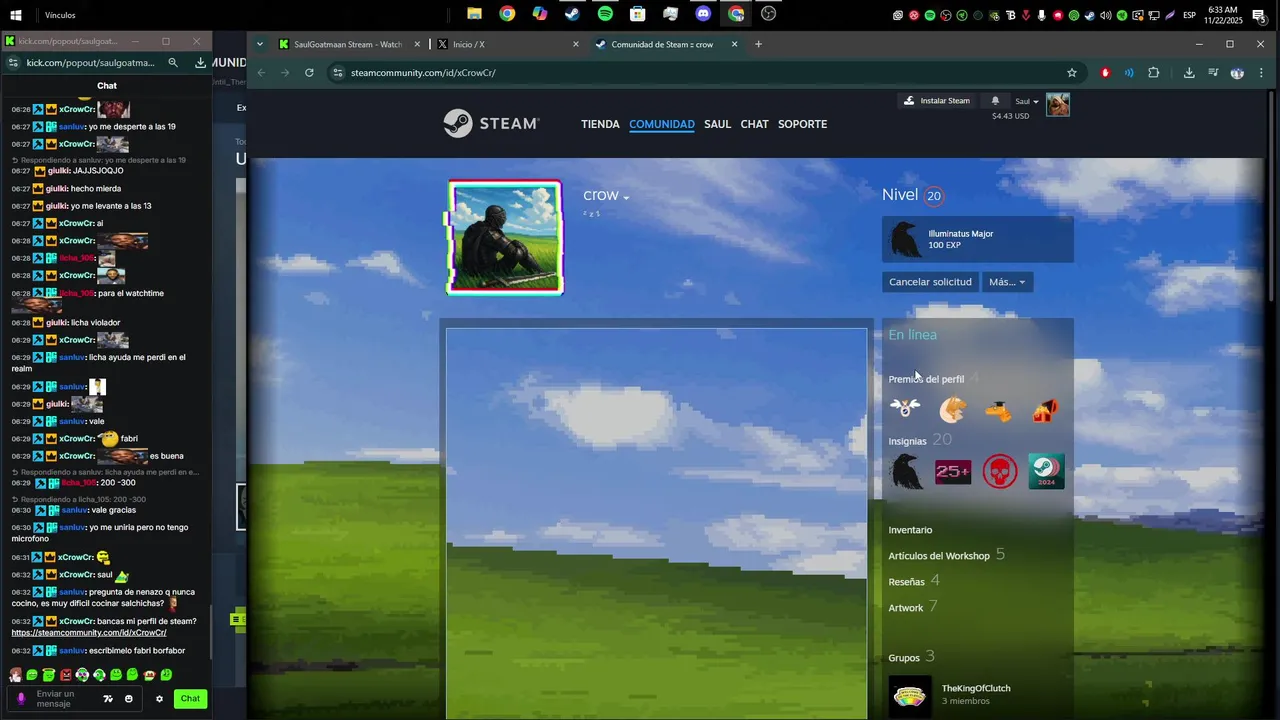Open a new Chrome tab
Image resolution: width=1280 pixels, height=720 pixels.
click(x=758, y=44)
